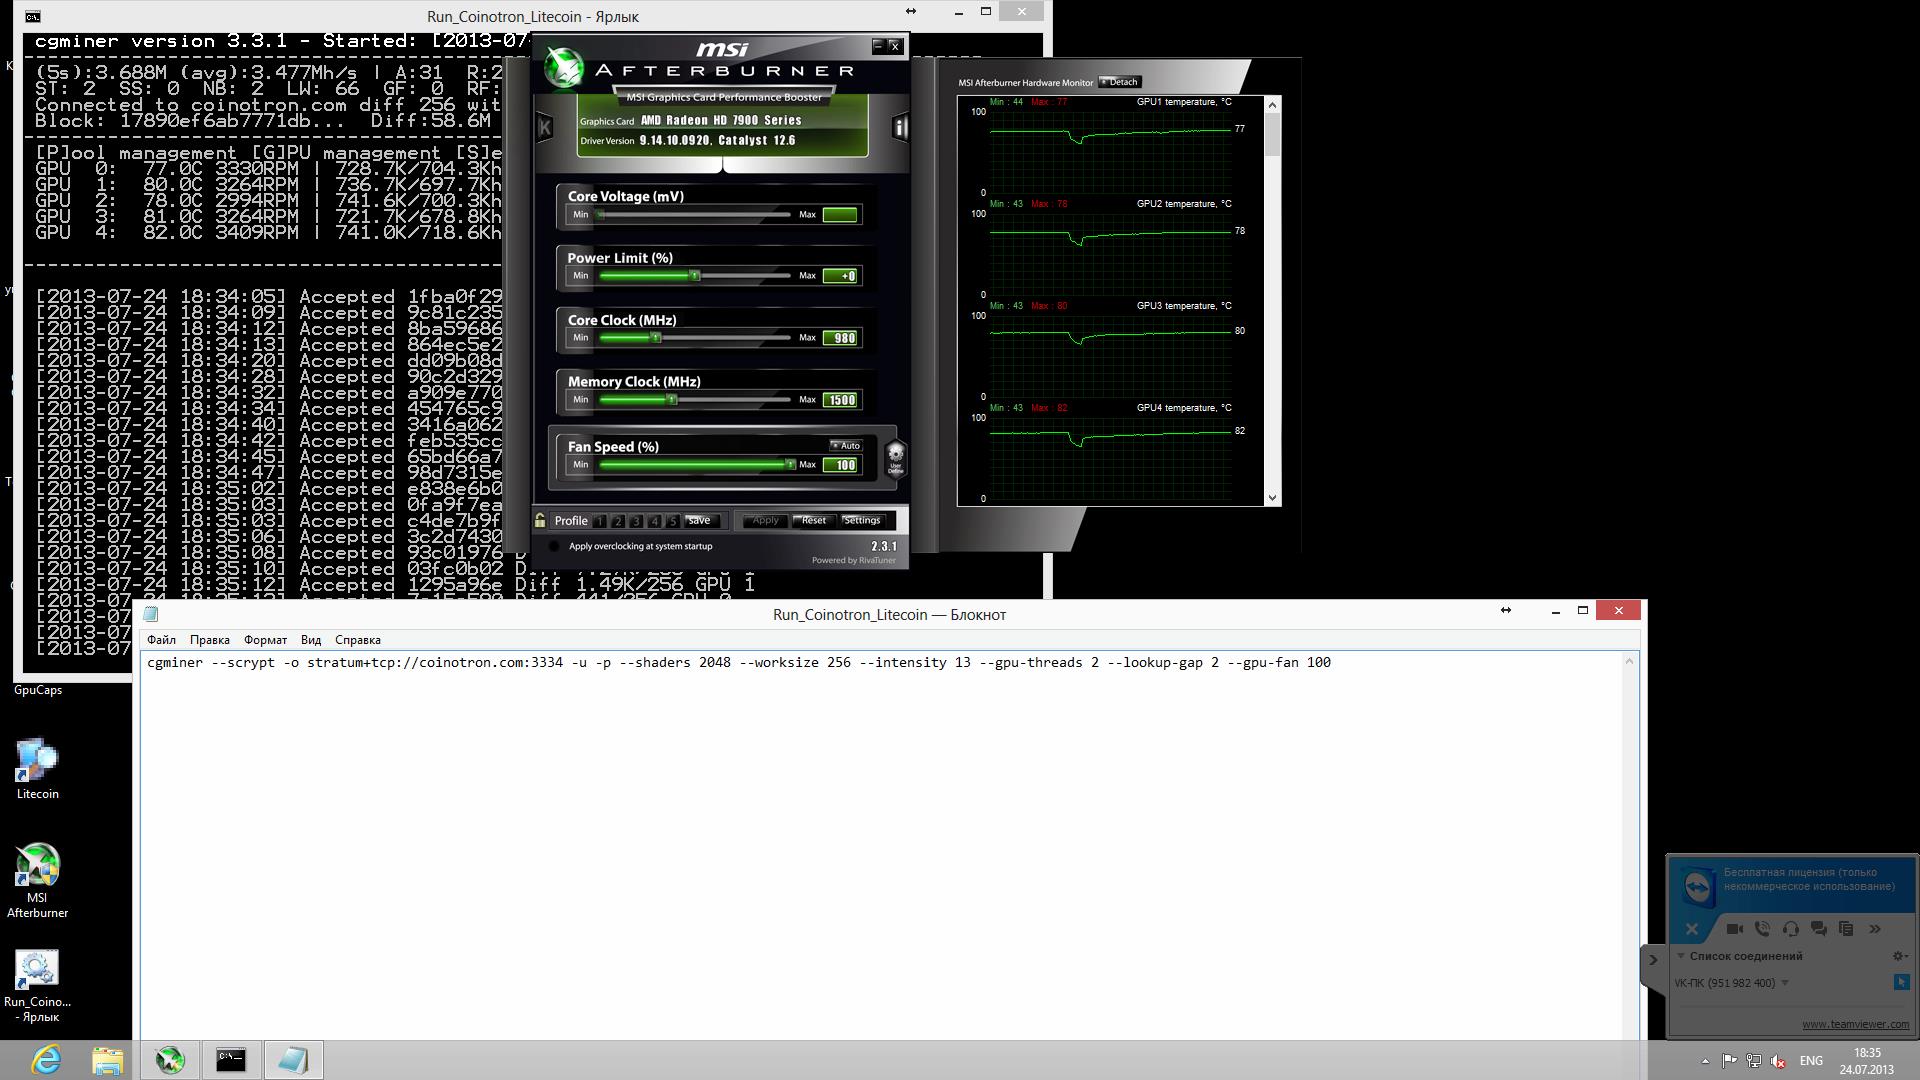Open the Litecoin desktop shortcut

click(37, 769)
